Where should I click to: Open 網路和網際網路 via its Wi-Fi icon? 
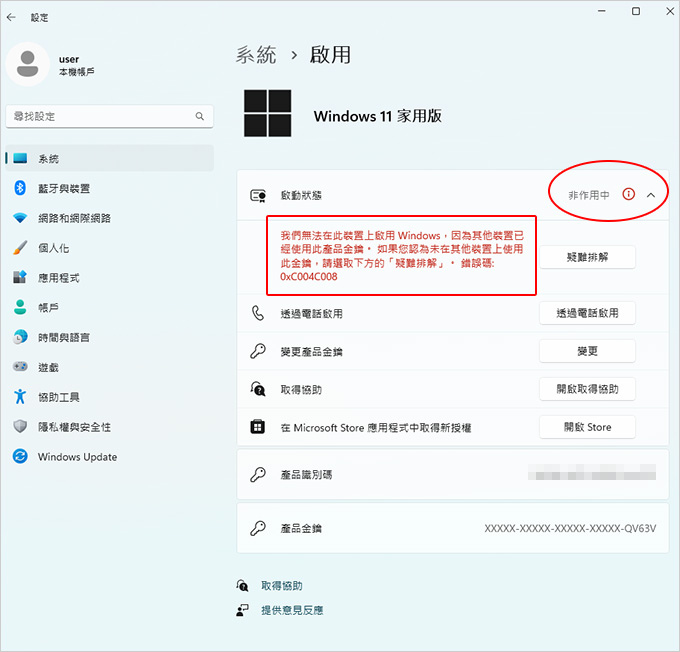(20, 218)
